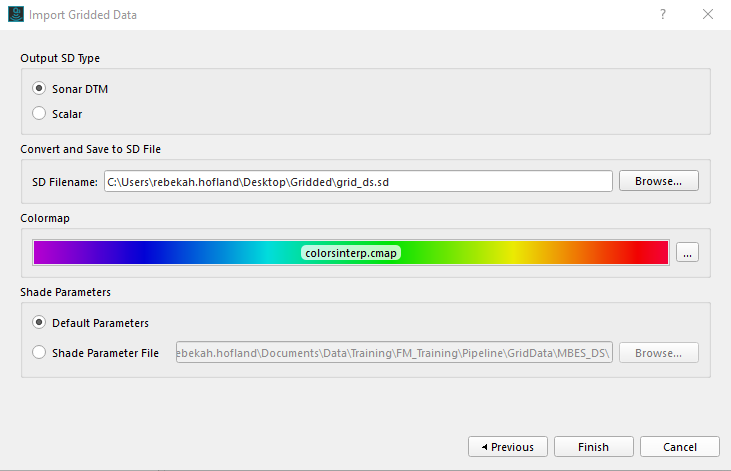Viewport: 731px width, 471px height.
Task: Close the Import Gridded Data dialog
Action: pos(708,14)
